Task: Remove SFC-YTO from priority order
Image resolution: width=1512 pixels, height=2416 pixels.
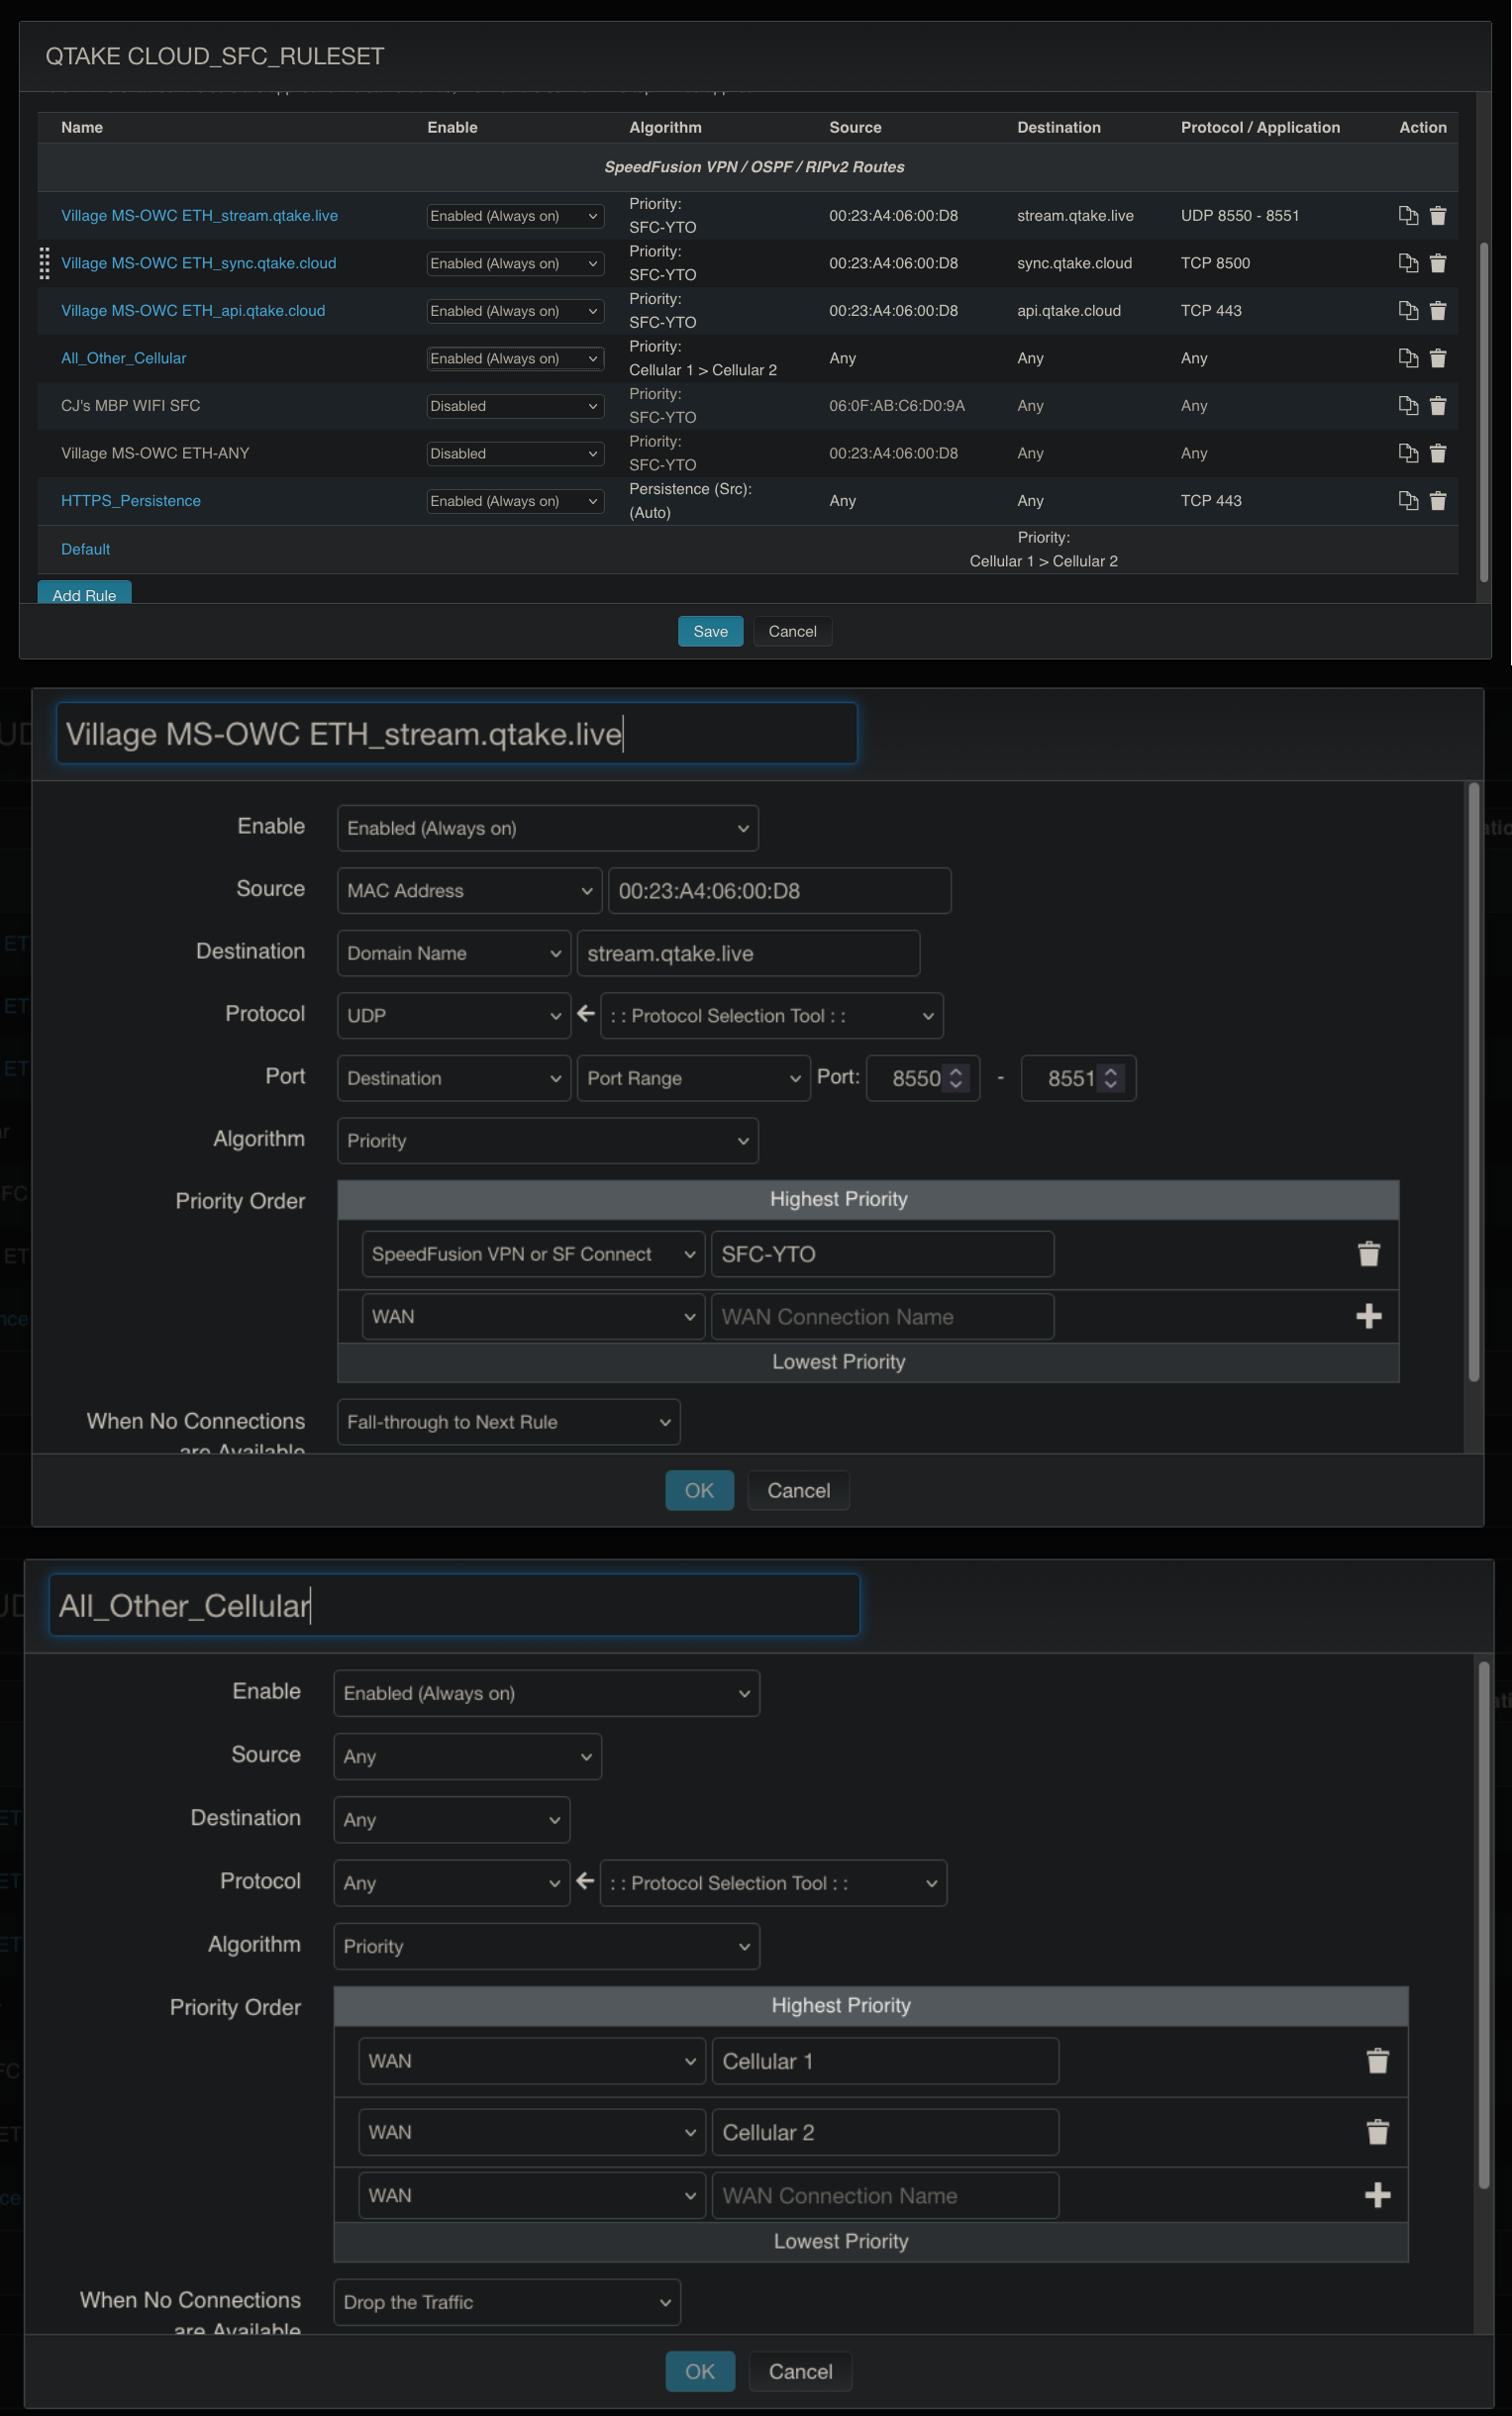Action: (1368, 1254)
